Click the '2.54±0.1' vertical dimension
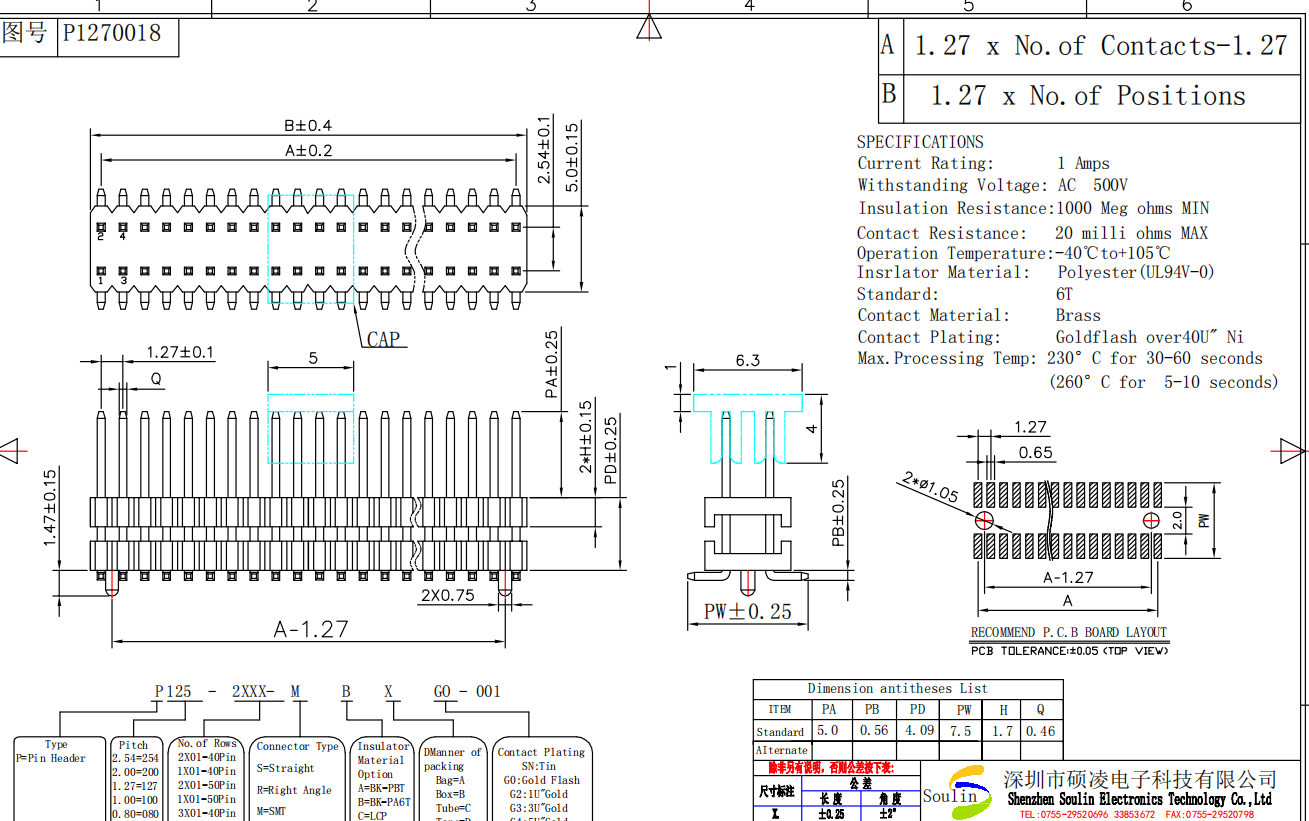The image size is (1309, 821). [545, 150]
